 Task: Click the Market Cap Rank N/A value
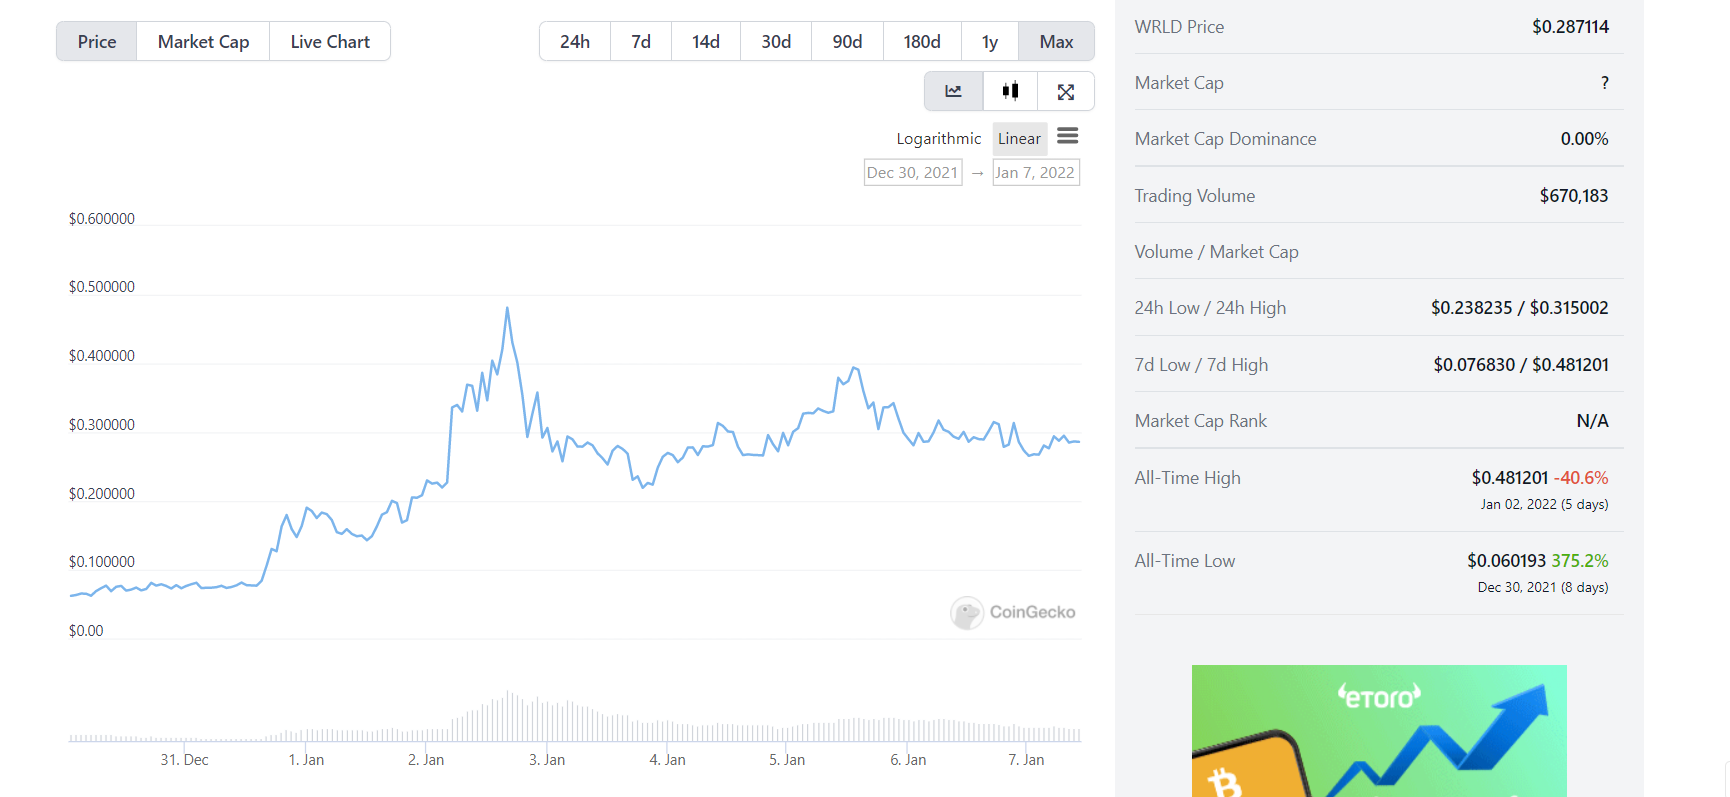tap(1593, 421)
